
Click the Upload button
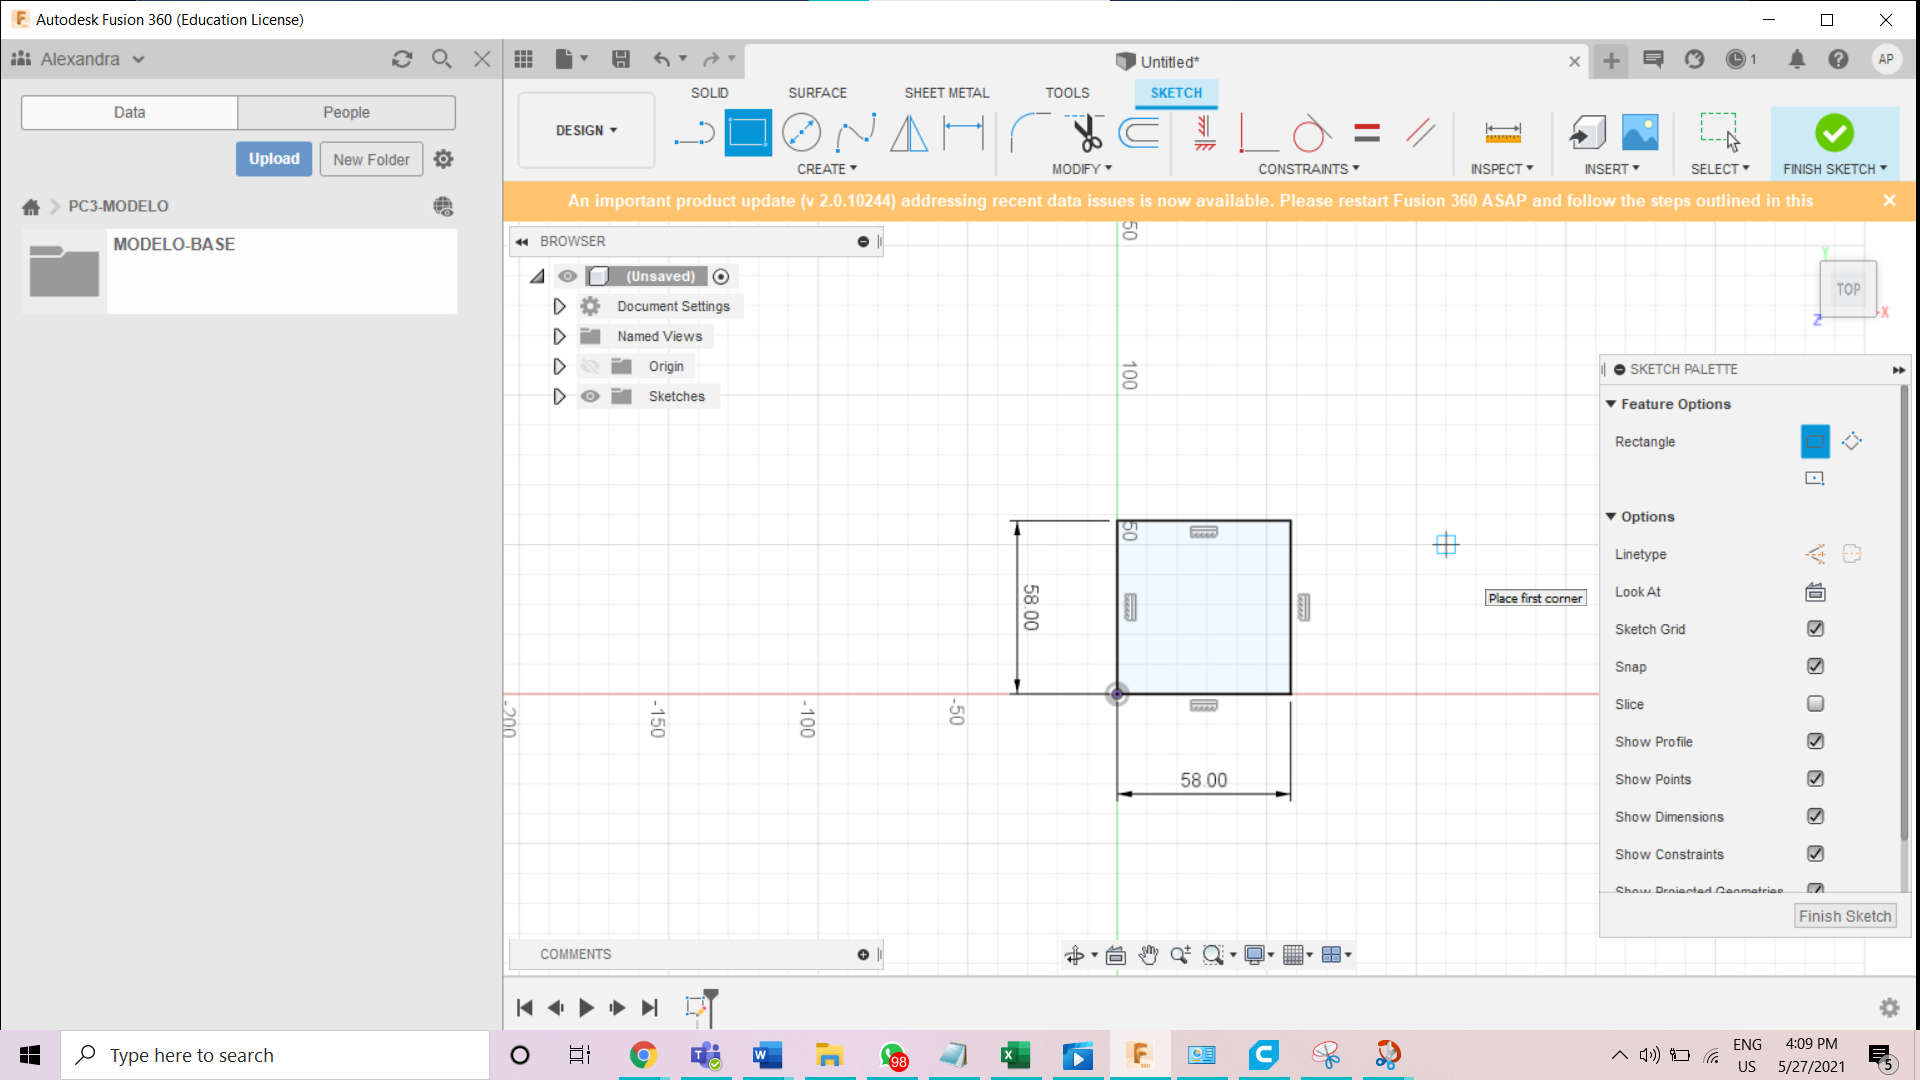pyautogui.click(x=274, y=159)
